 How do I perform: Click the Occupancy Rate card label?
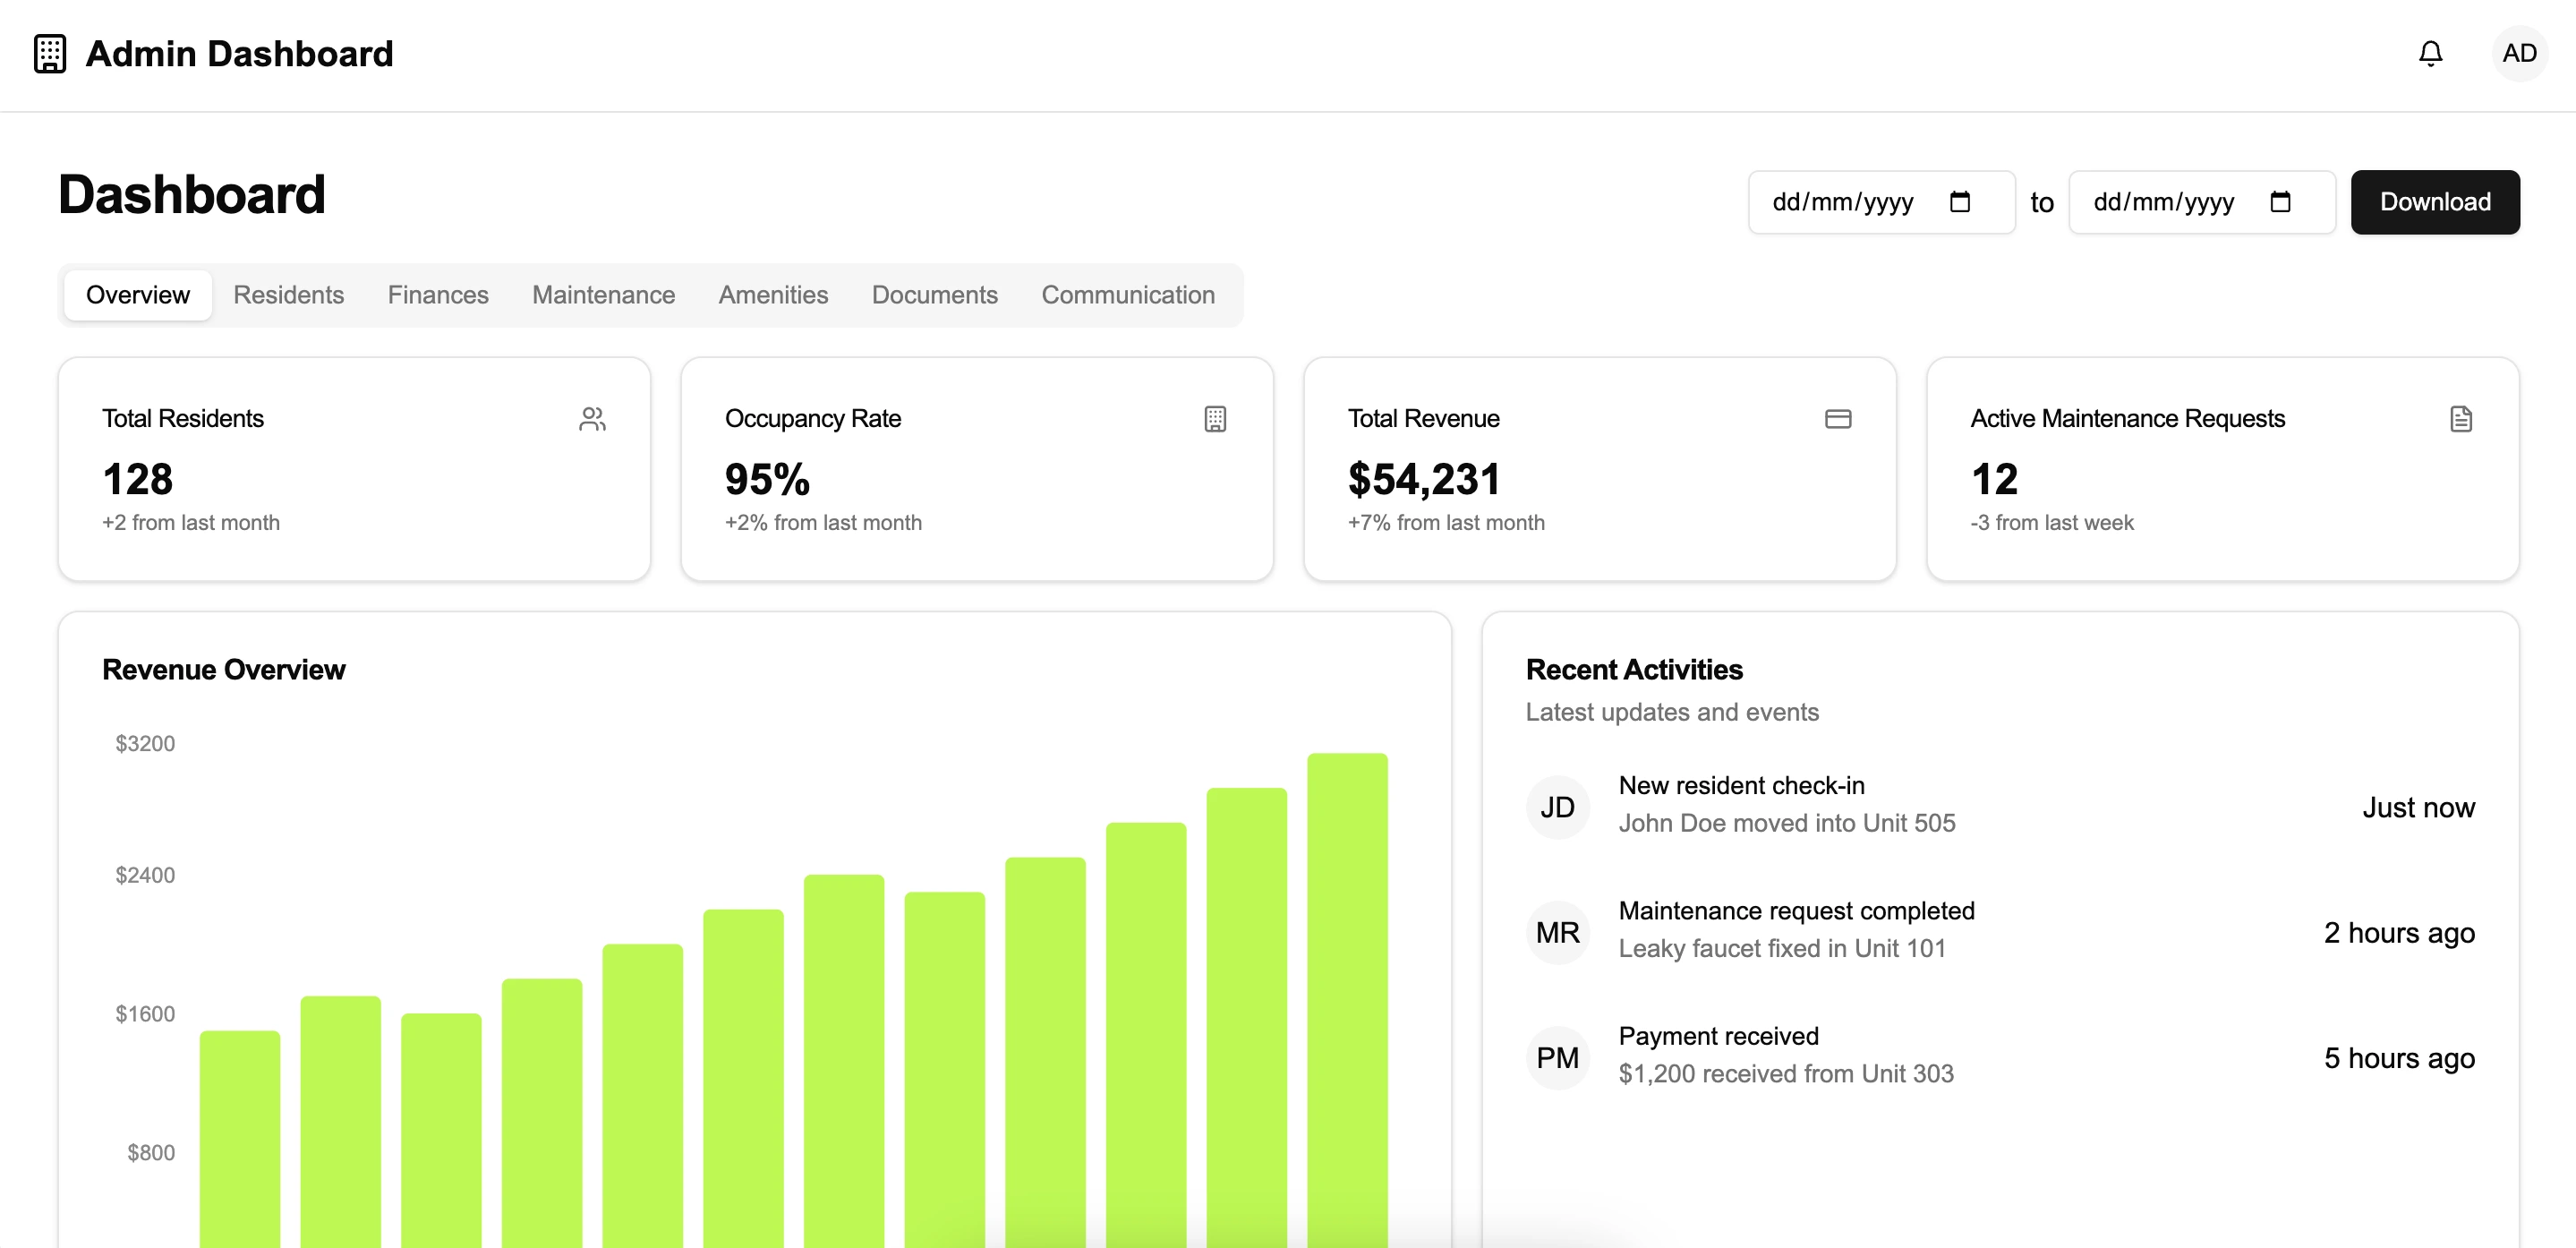point(813,418)
